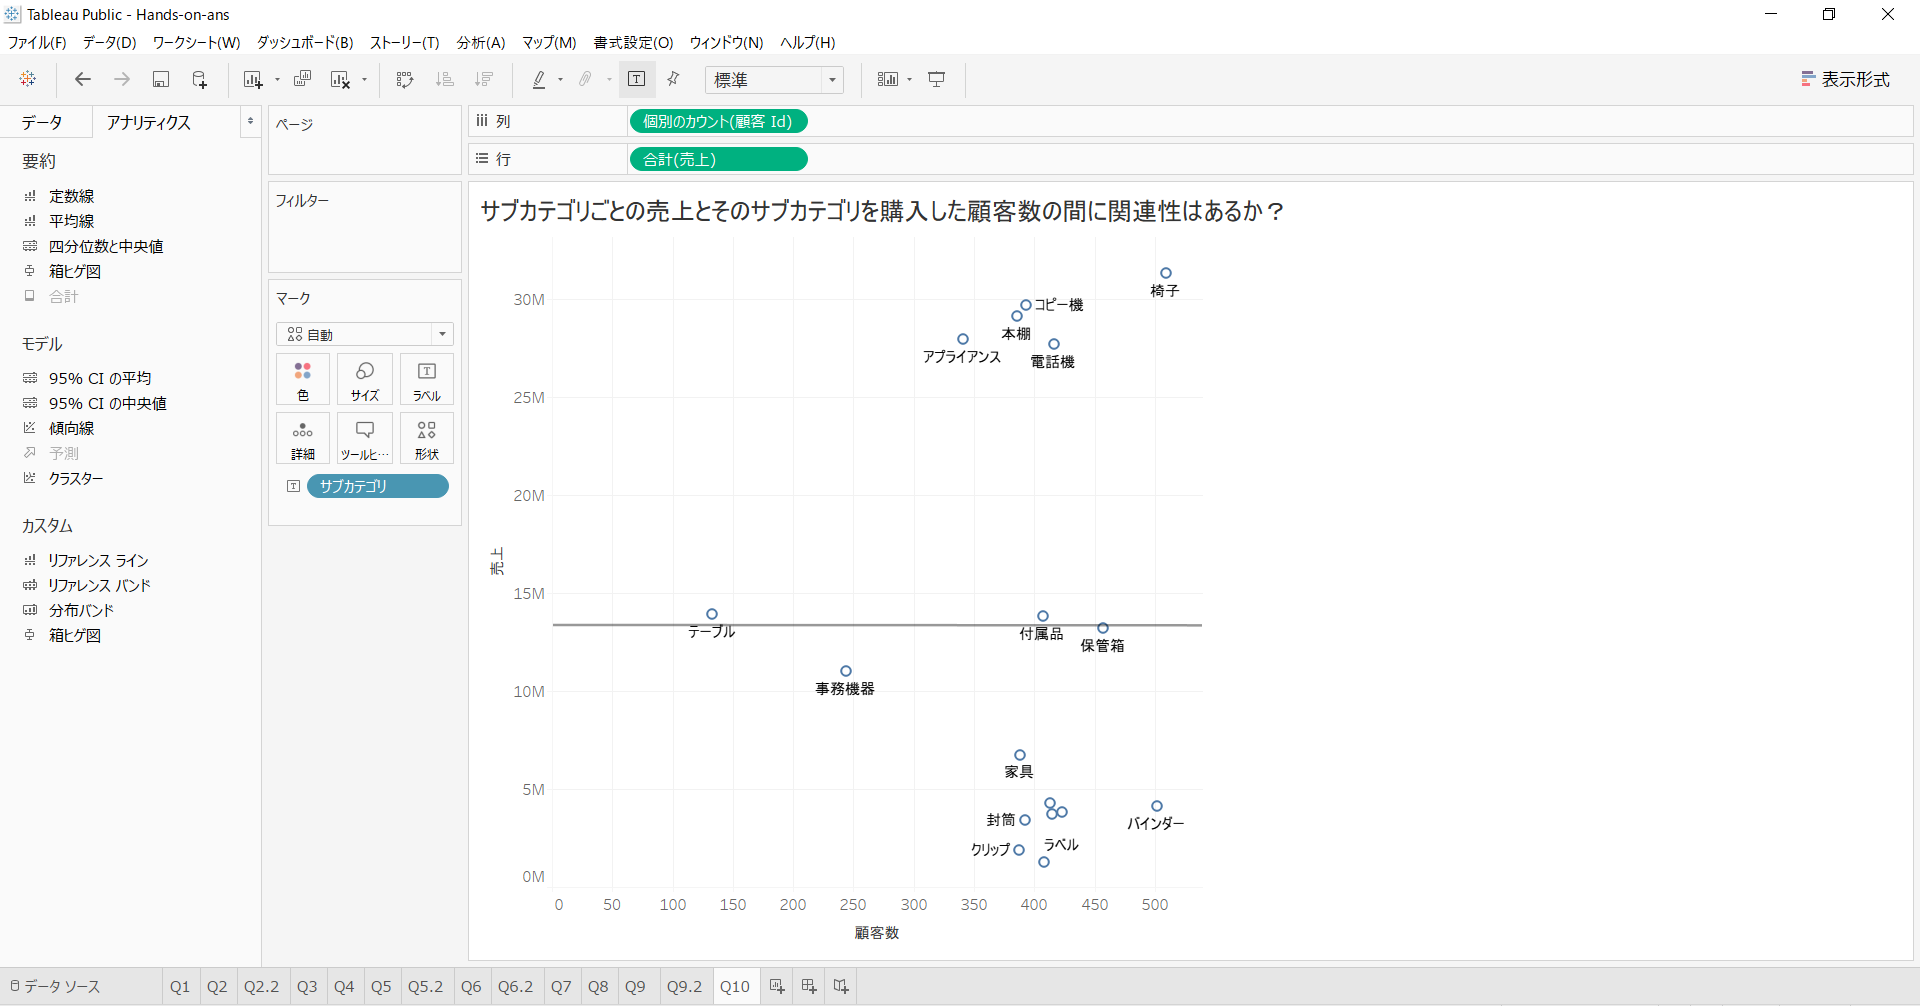Select 四分位数と中央値 analytics item
The height and width of the screenshot is (1006, 1920).
[106, 246]
